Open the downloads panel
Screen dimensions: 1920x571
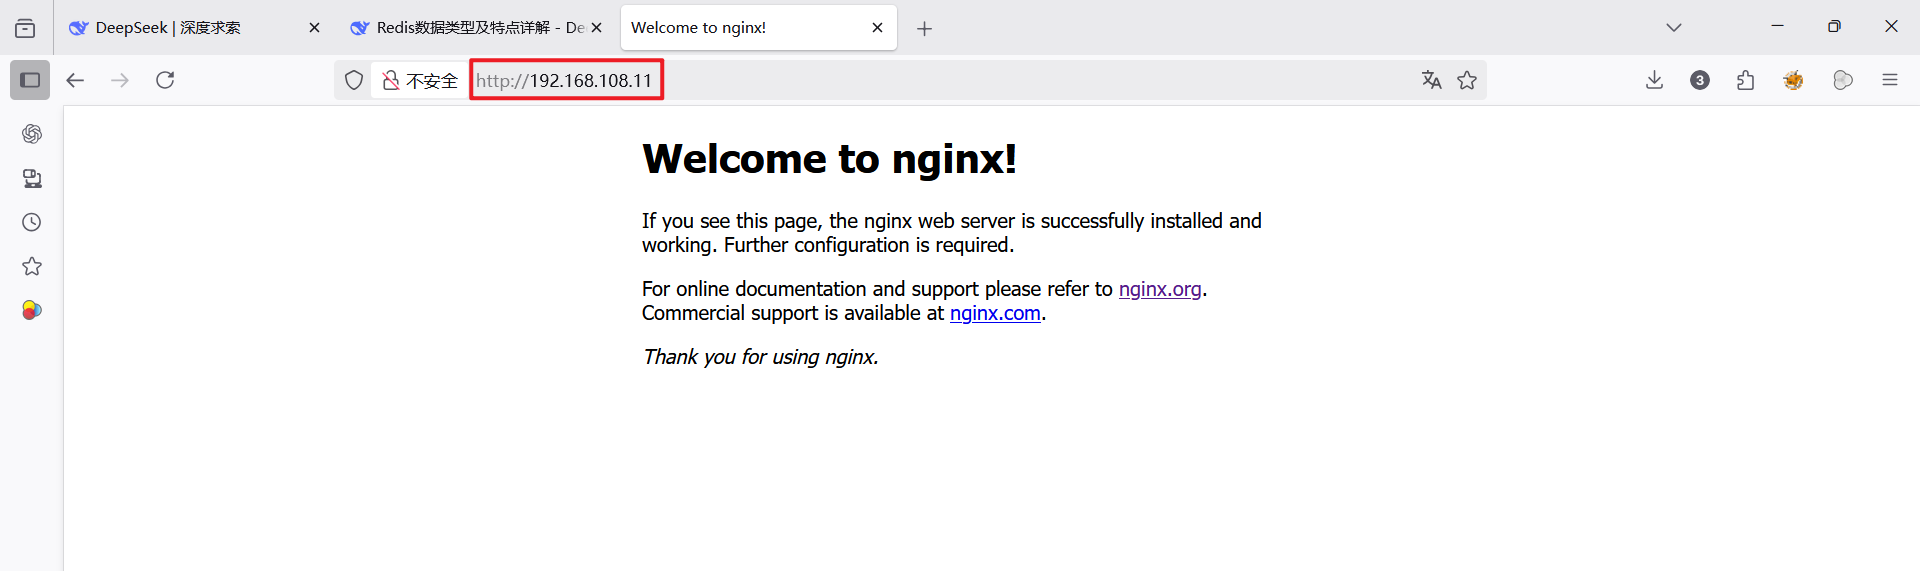click(x=1654, y=80)
